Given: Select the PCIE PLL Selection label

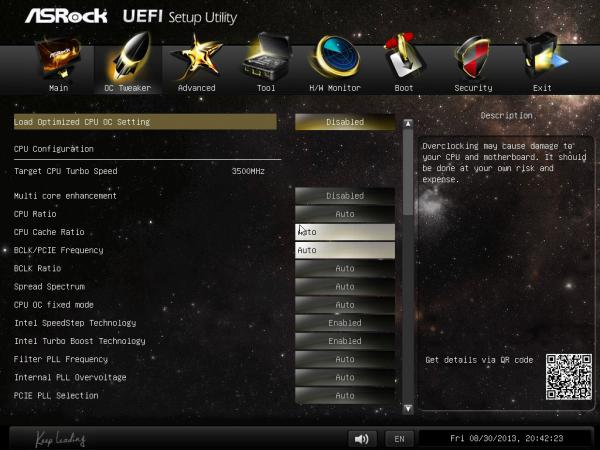Looking at the screenshot, I should (56, 396).
